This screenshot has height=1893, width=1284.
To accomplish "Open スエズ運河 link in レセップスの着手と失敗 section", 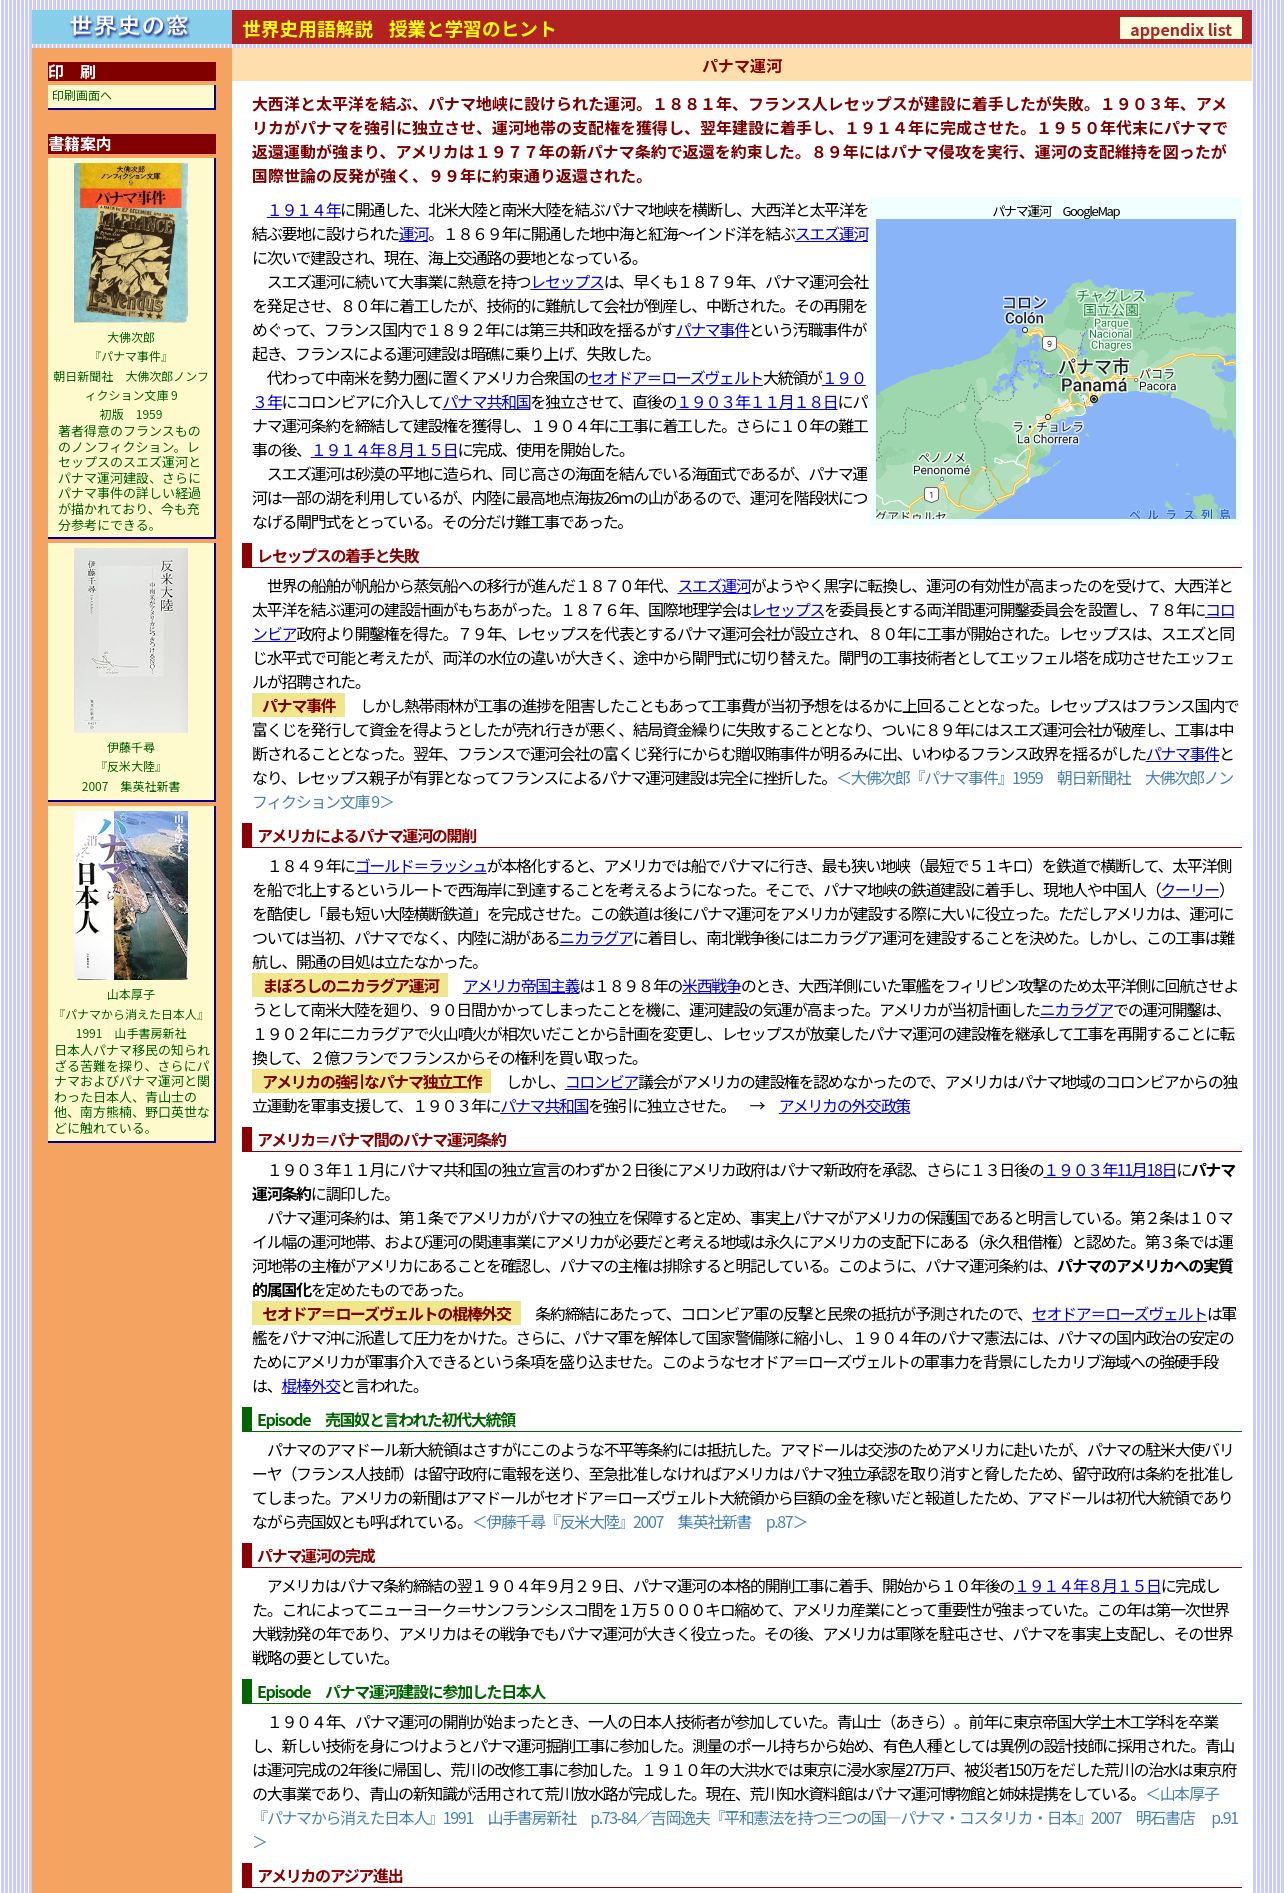I will point(714,586).
